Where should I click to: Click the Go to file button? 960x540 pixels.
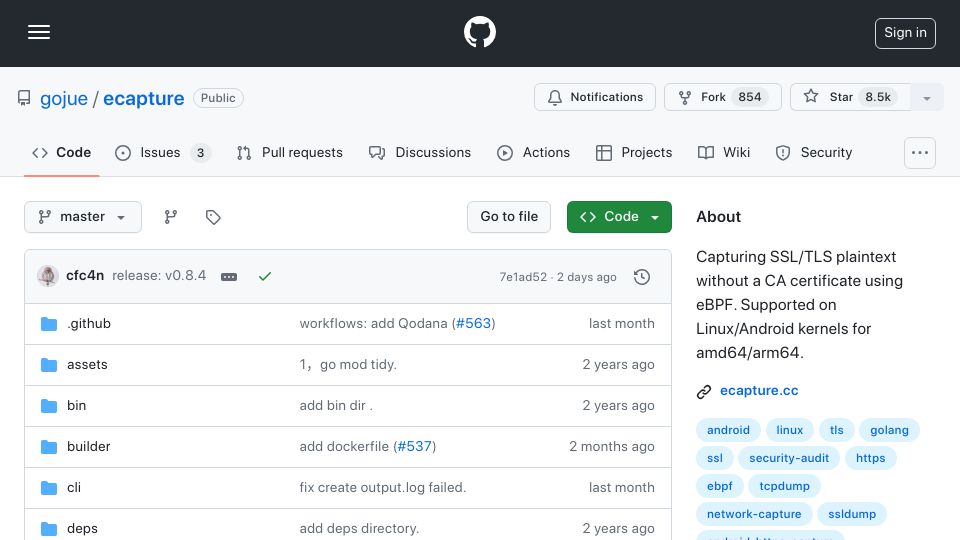click(x=509, y=217)
